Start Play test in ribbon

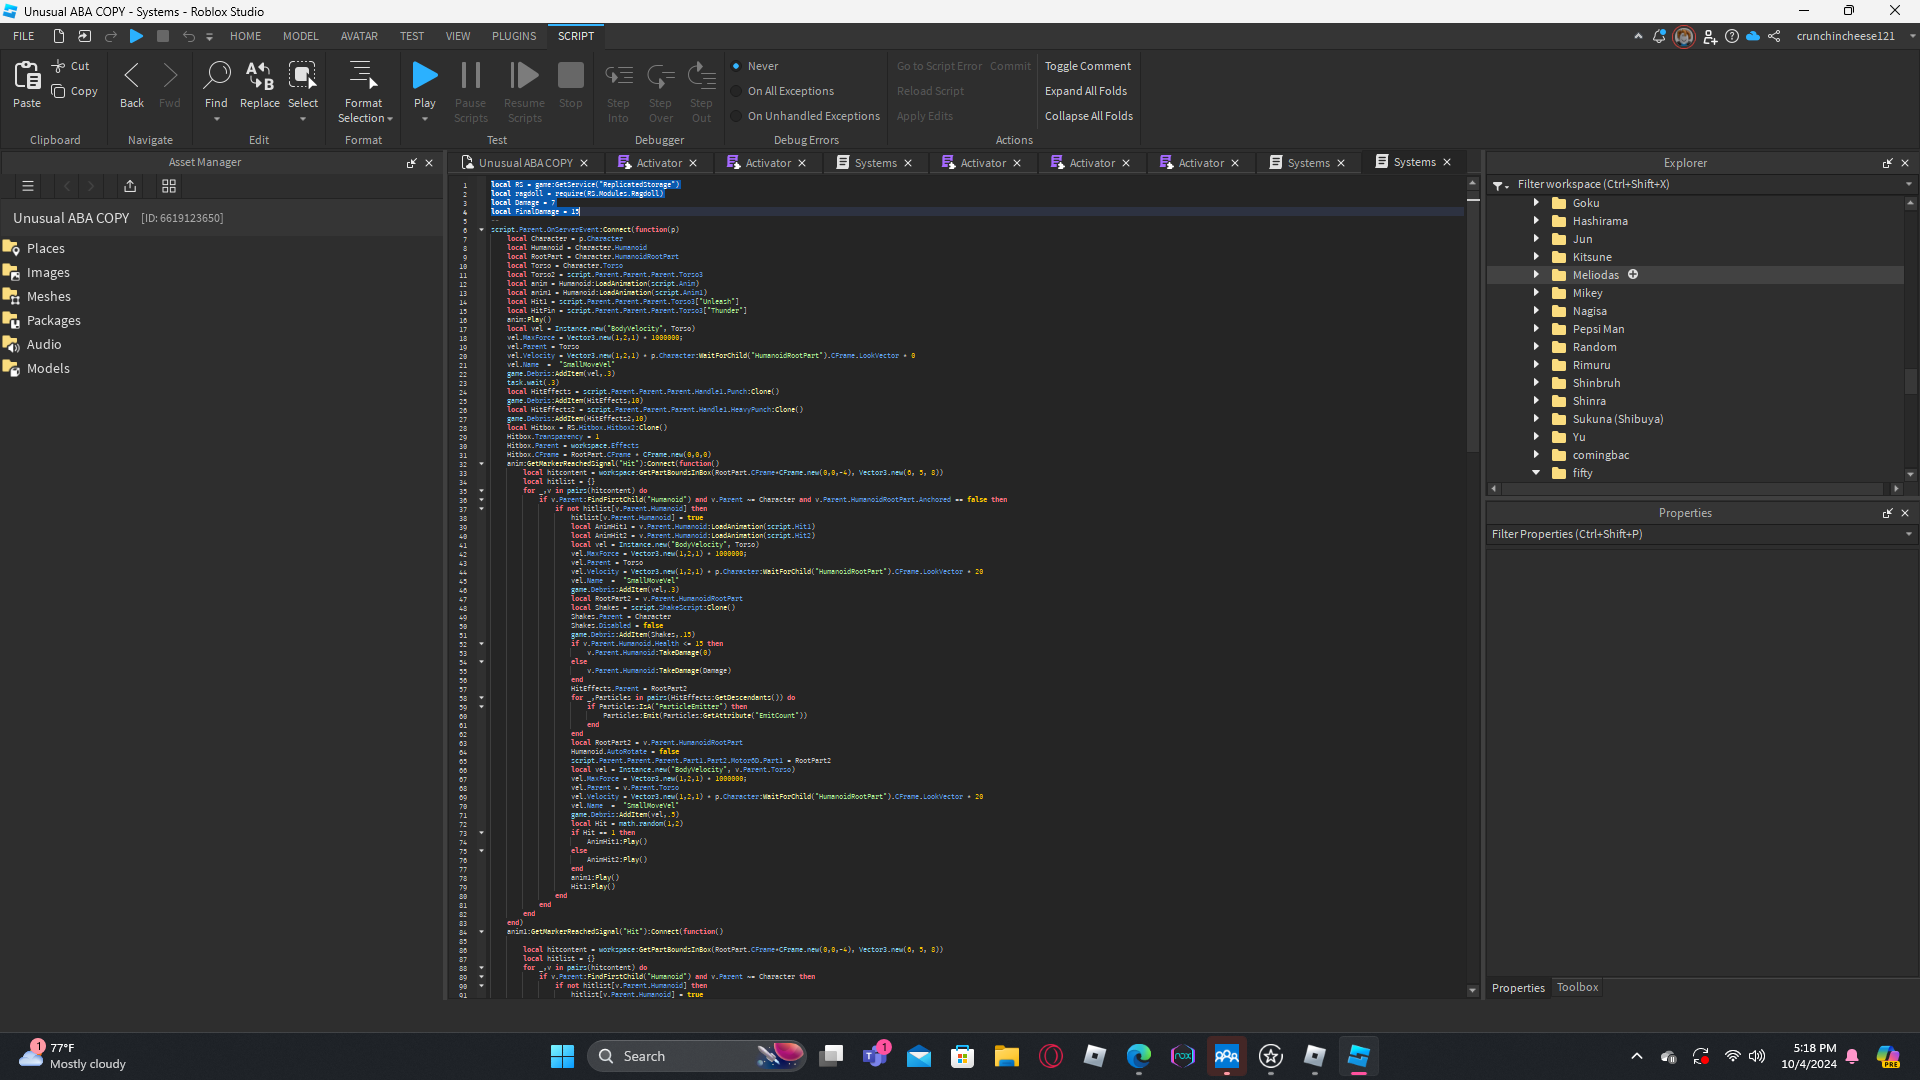tap(425, 75)
